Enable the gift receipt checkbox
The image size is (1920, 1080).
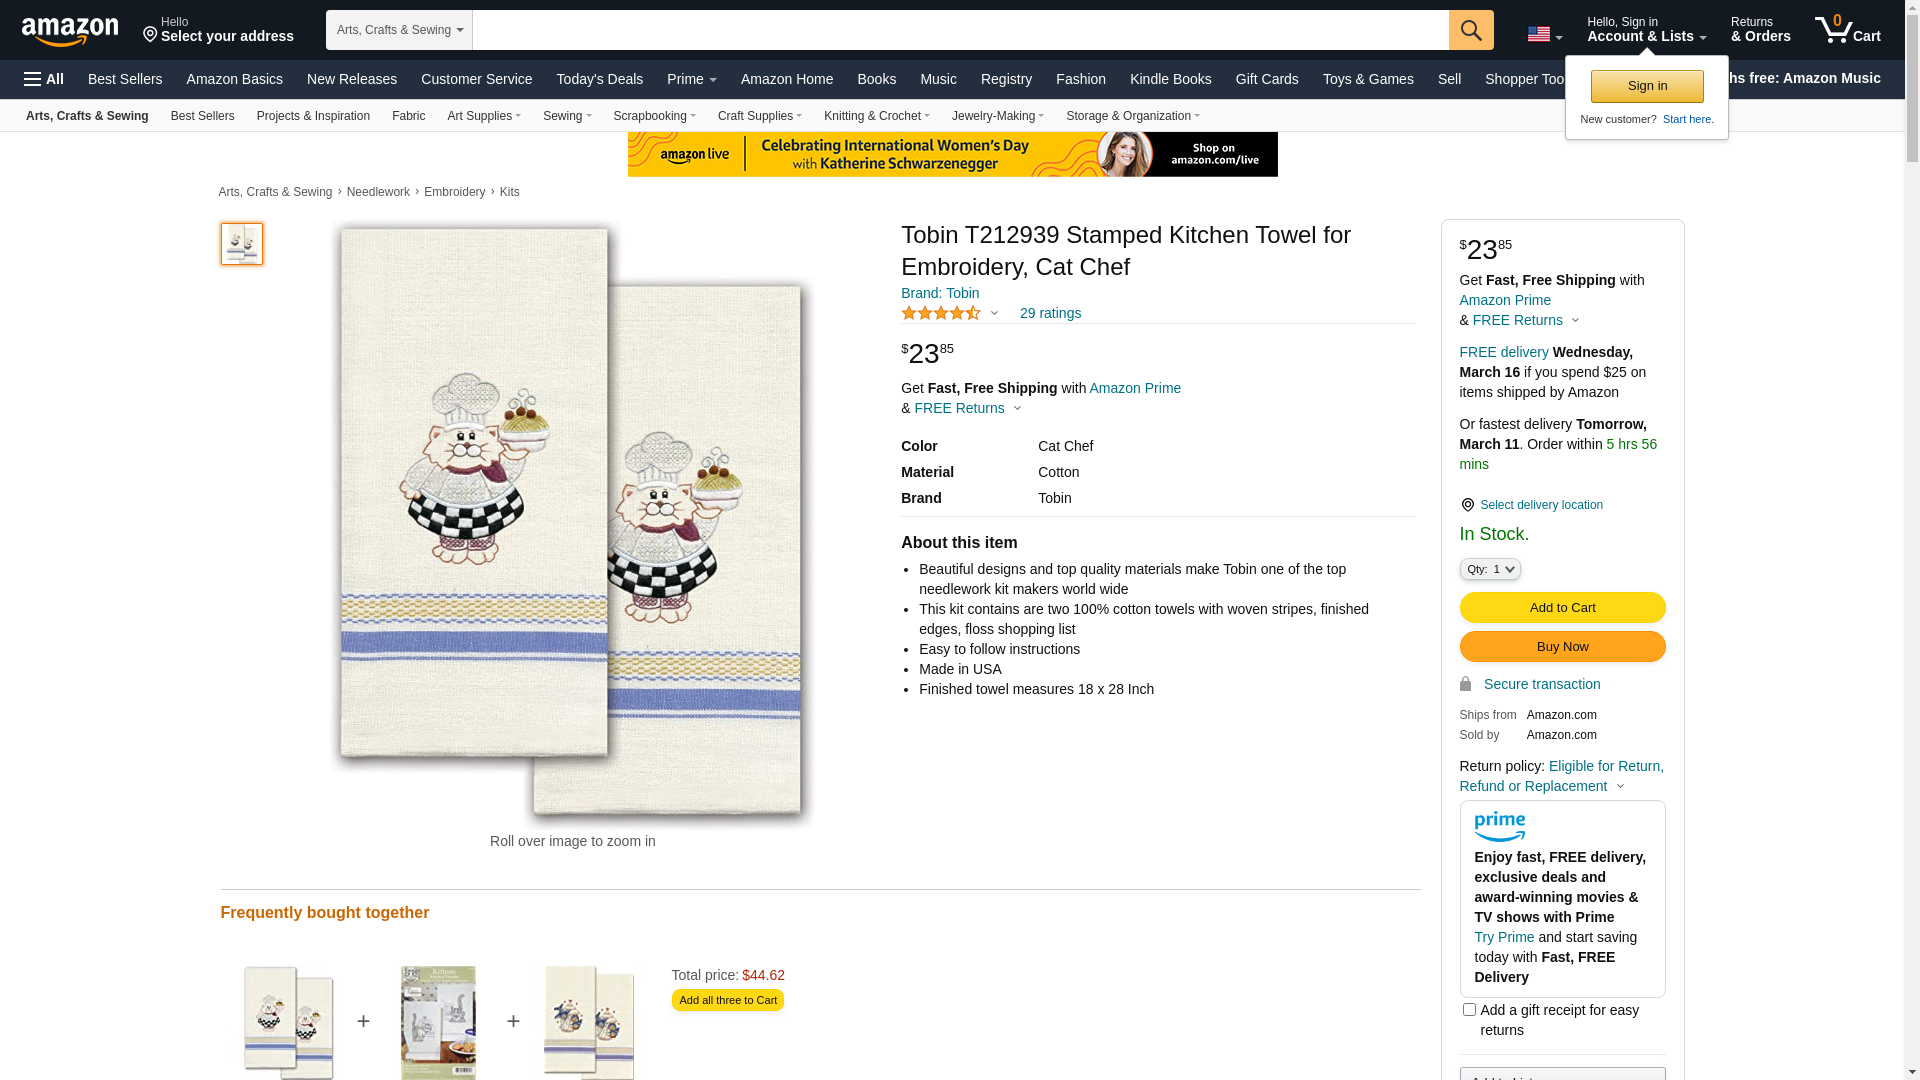point(1469,1010)
